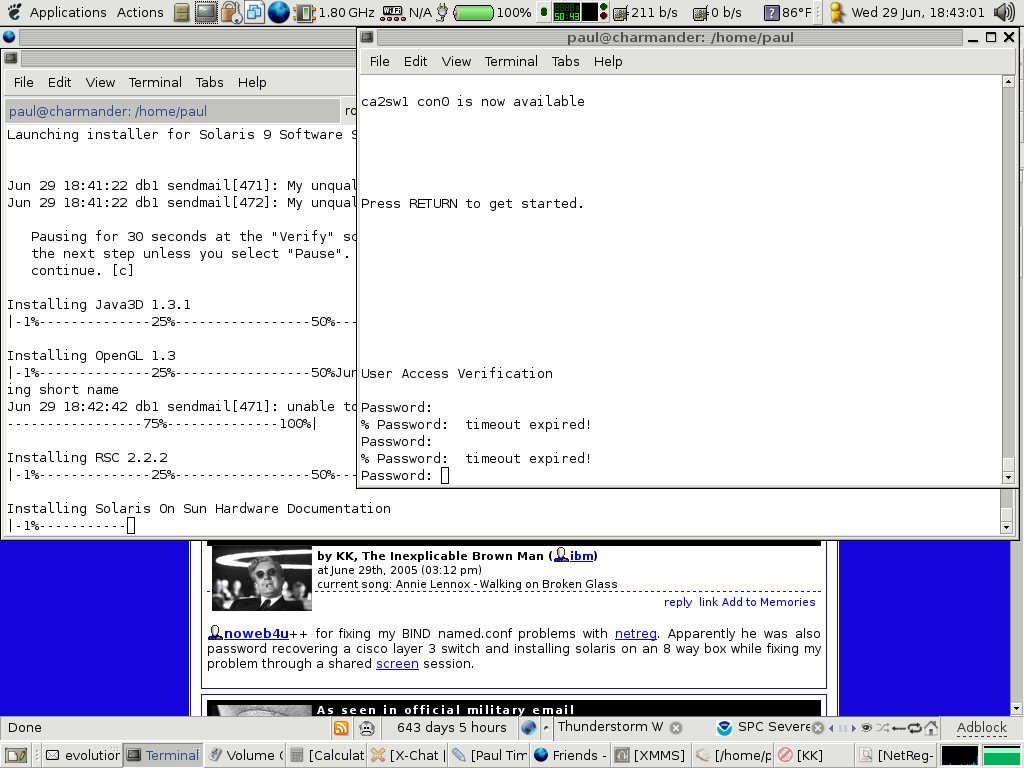Click the reply link on the post
Screen dimensions: 1024x768
pos(677,602)
